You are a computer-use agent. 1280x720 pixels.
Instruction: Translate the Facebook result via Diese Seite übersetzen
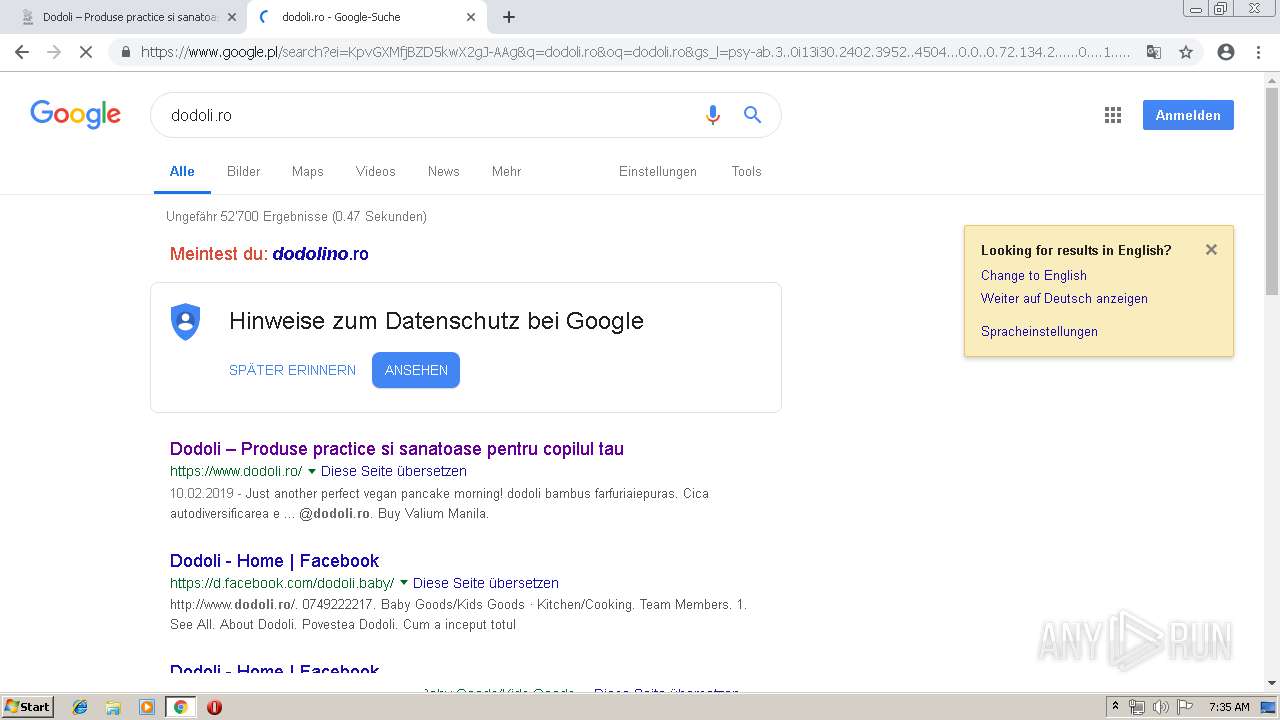[486, 583]
